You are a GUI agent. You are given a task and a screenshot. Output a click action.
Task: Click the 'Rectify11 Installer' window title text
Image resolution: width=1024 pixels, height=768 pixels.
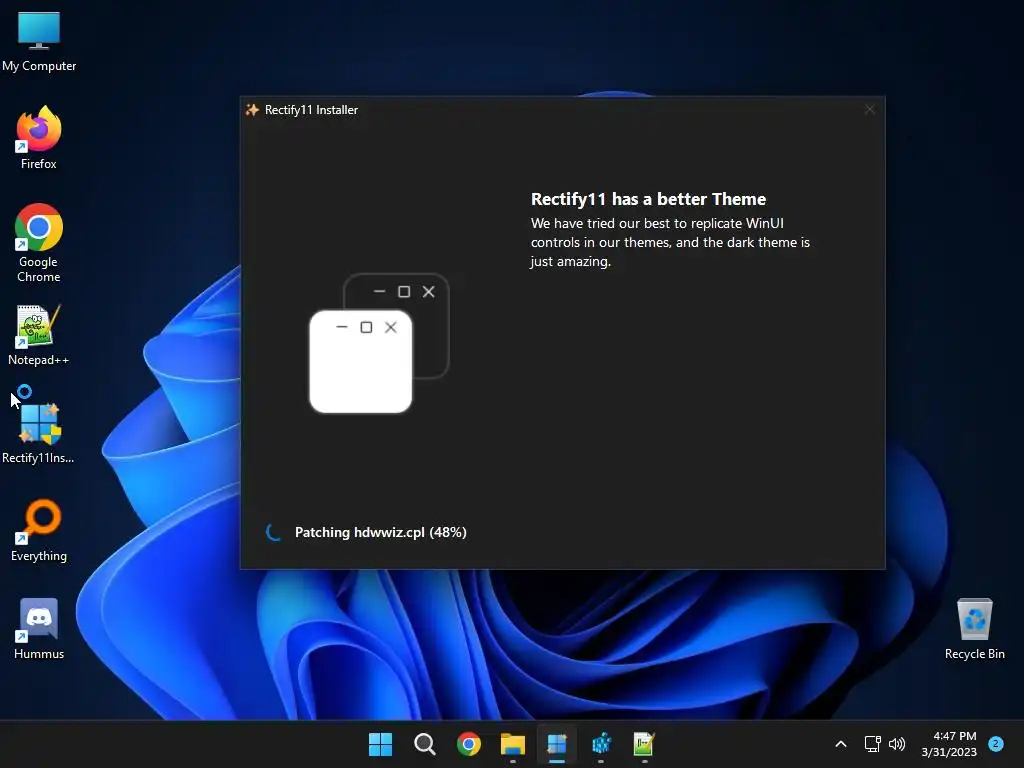point(312,110)
